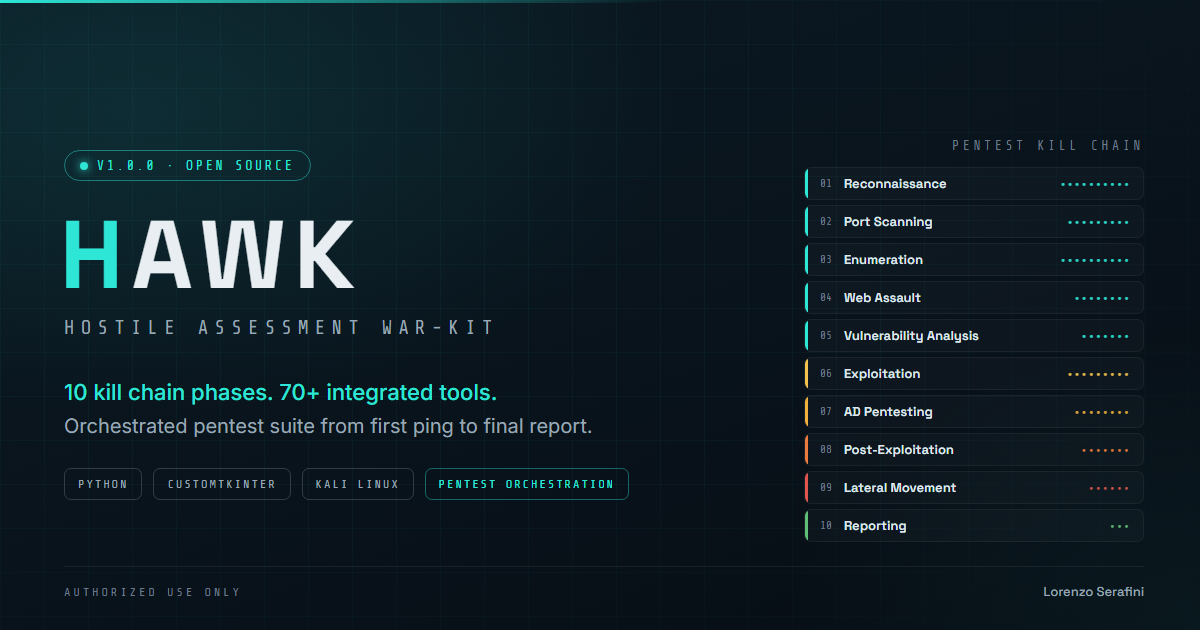Click the HAWK title logo

click(210, 254)
